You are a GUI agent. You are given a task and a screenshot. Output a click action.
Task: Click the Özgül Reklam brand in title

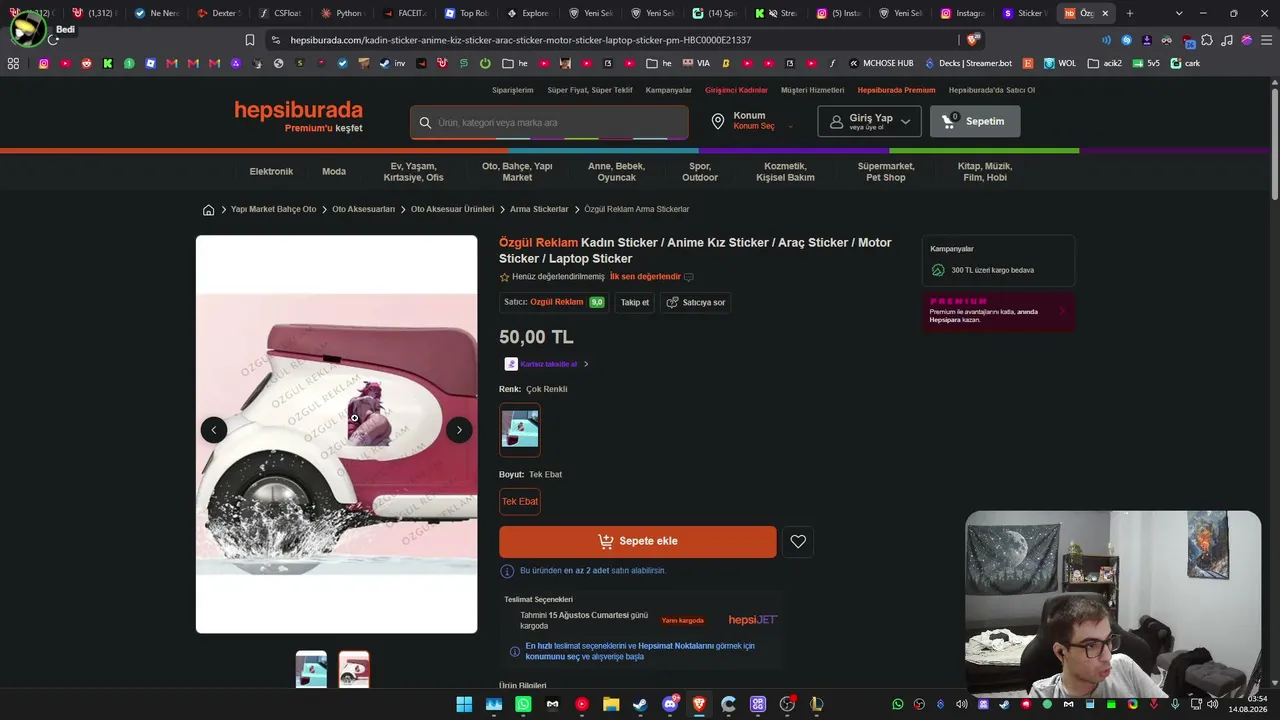pyautogui.click(x=538, y=242)
